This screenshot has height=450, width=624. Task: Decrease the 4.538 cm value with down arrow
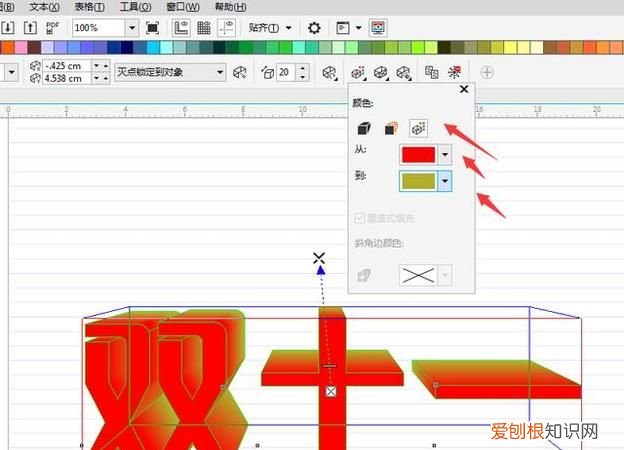[x=96, y=78]
